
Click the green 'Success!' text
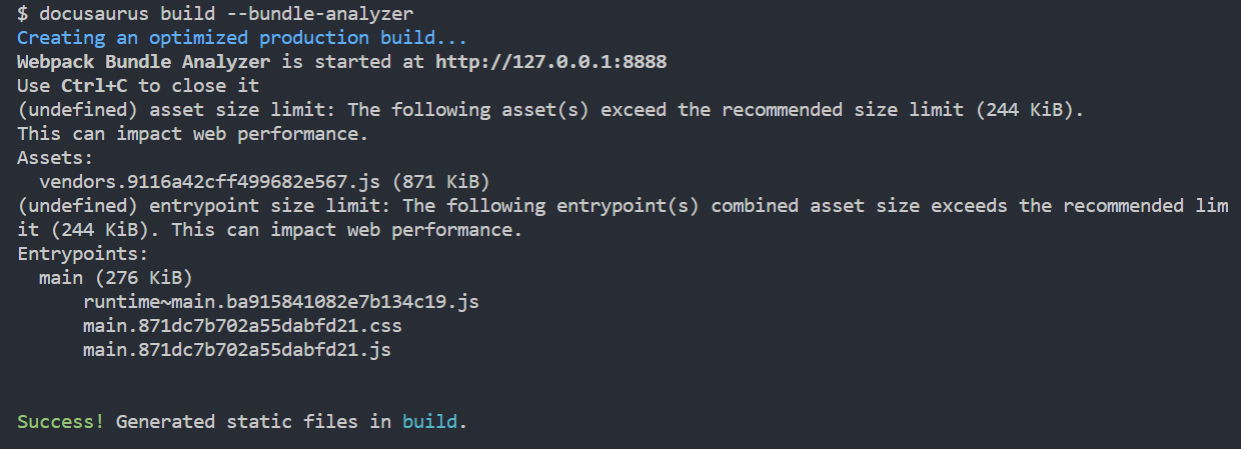pyautogui.click(x=61, y=421)
